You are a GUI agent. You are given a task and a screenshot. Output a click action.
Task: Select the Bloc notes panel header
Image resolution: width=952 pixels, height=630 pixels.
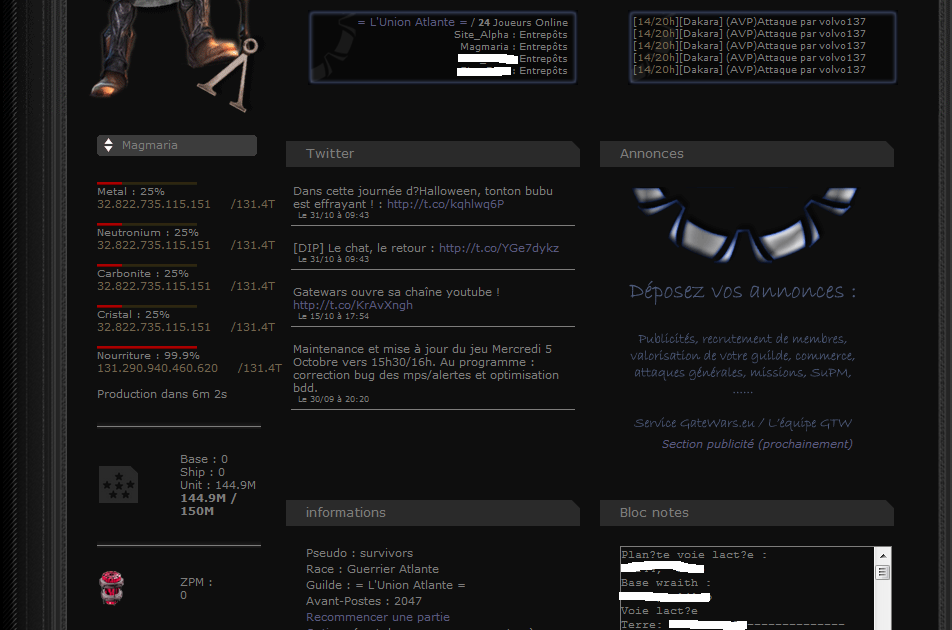tap(745, 513)
